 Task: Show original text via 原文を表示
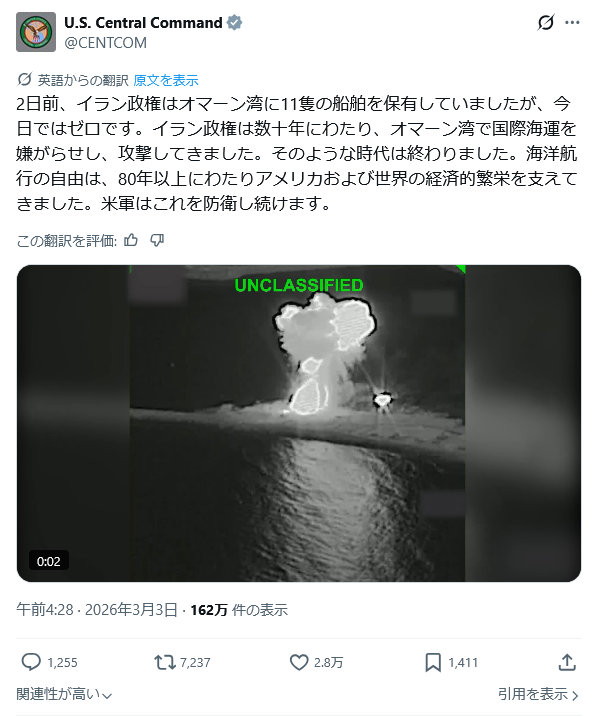coord(166,80)
